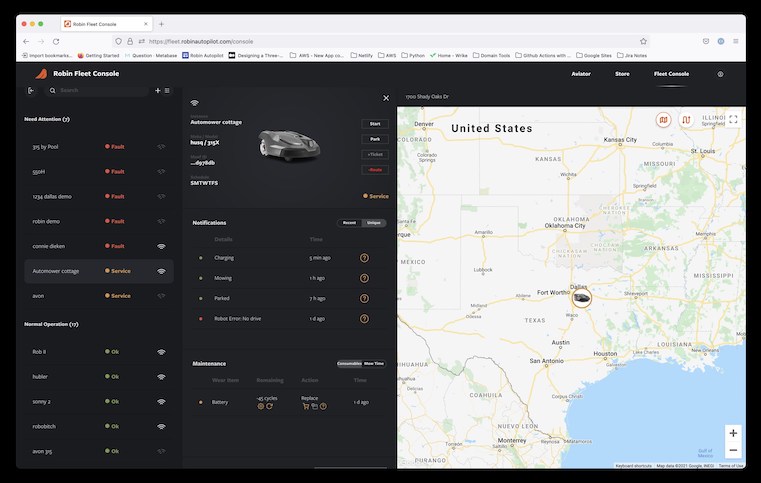Select the 1234 dallas demo mower
761x483 pixels.
(99, 197)
